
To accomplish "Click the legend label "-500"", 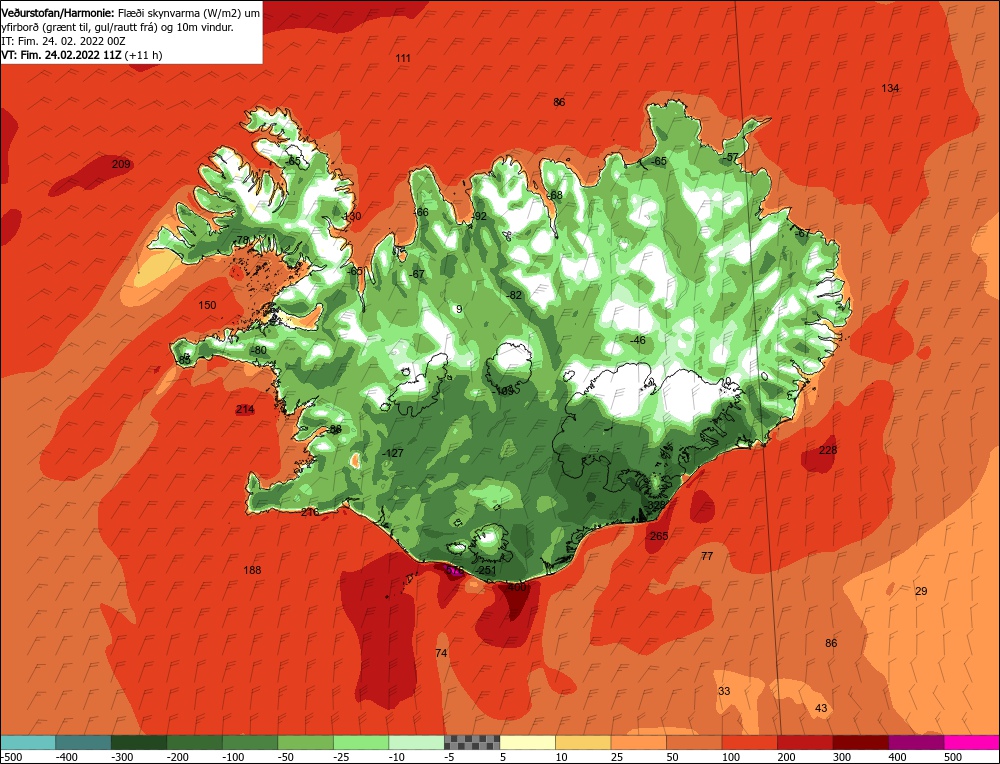I will [x=12, y=757].
